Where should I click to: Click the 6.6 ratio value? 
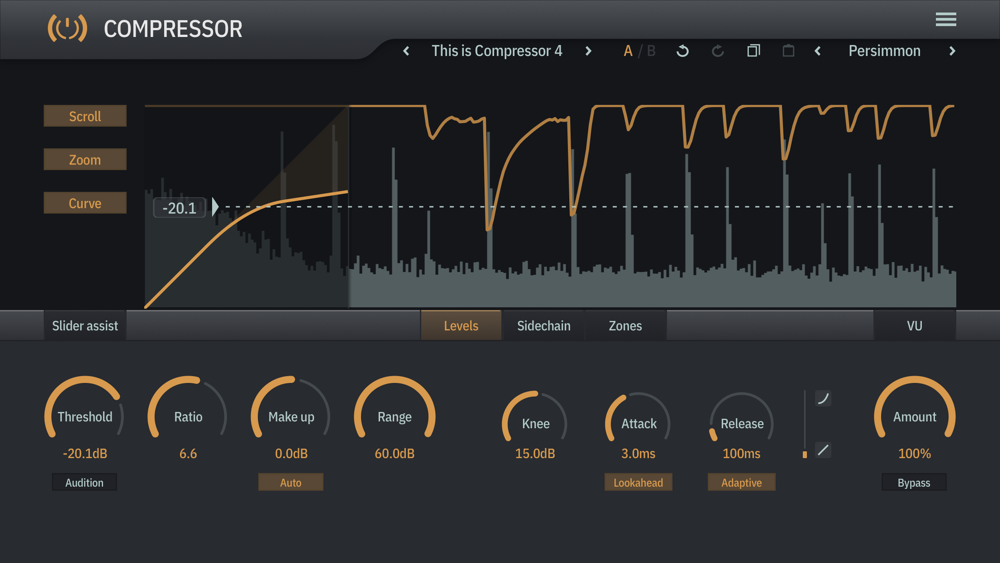(x=188, y=453)
